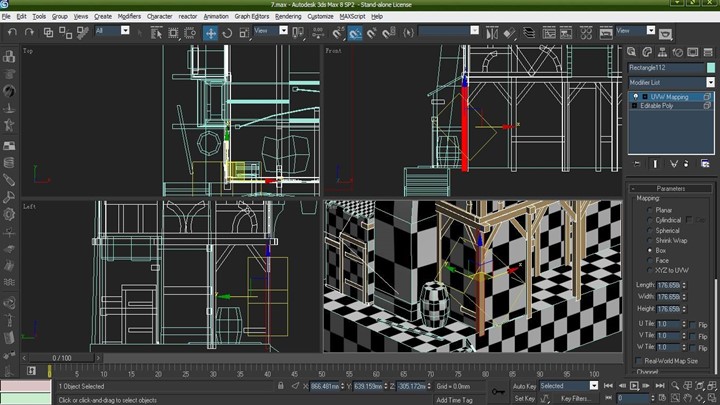Enable the U Tile Flip checkbox
This screenshot has width=720, height=405.
pyautogui.click(x=692, y=325)
